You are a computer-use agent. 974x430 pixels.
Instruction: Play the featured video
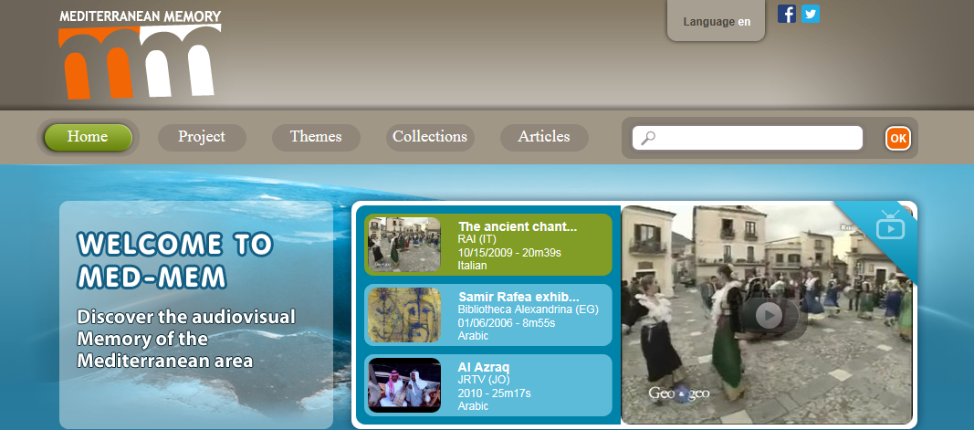[768, 315]
